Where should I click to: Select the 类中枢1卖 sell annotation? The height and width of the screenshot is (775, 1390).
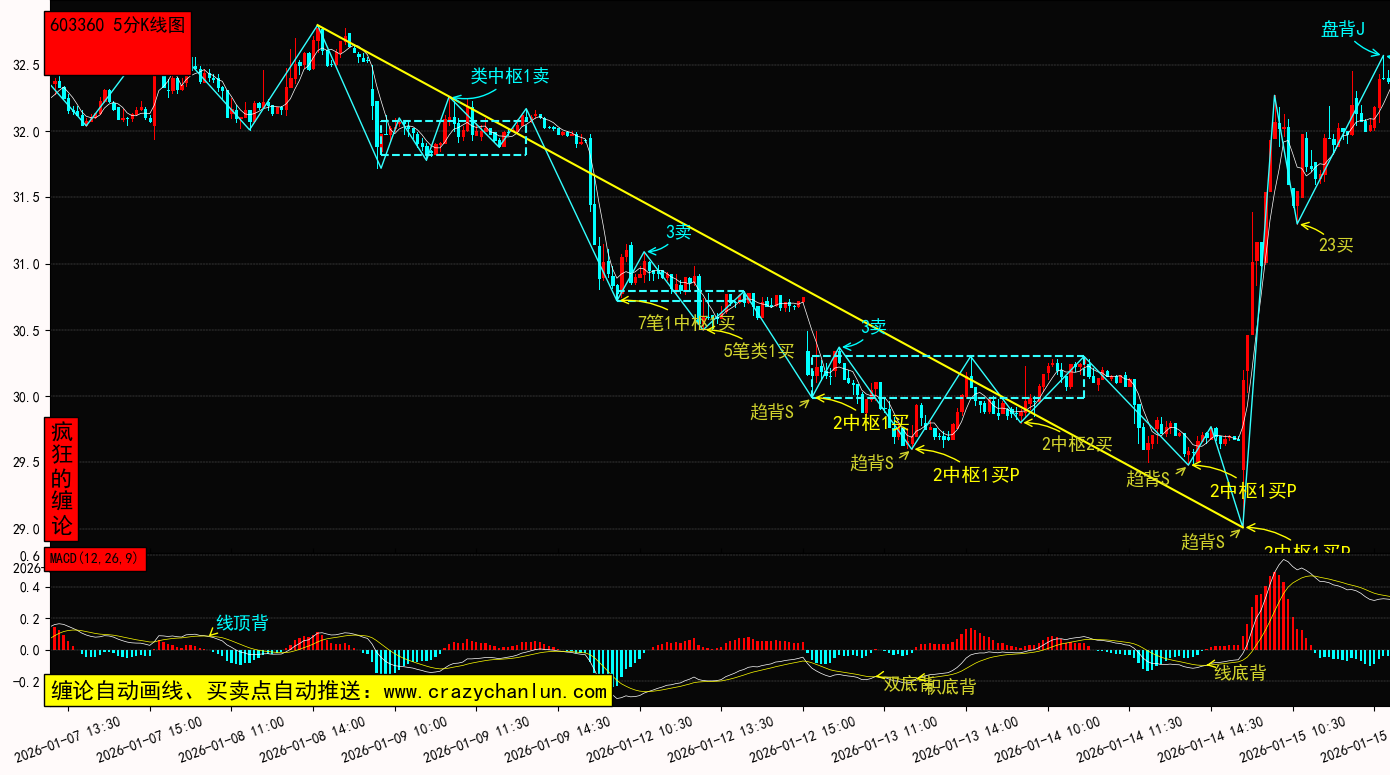(510, 76)
